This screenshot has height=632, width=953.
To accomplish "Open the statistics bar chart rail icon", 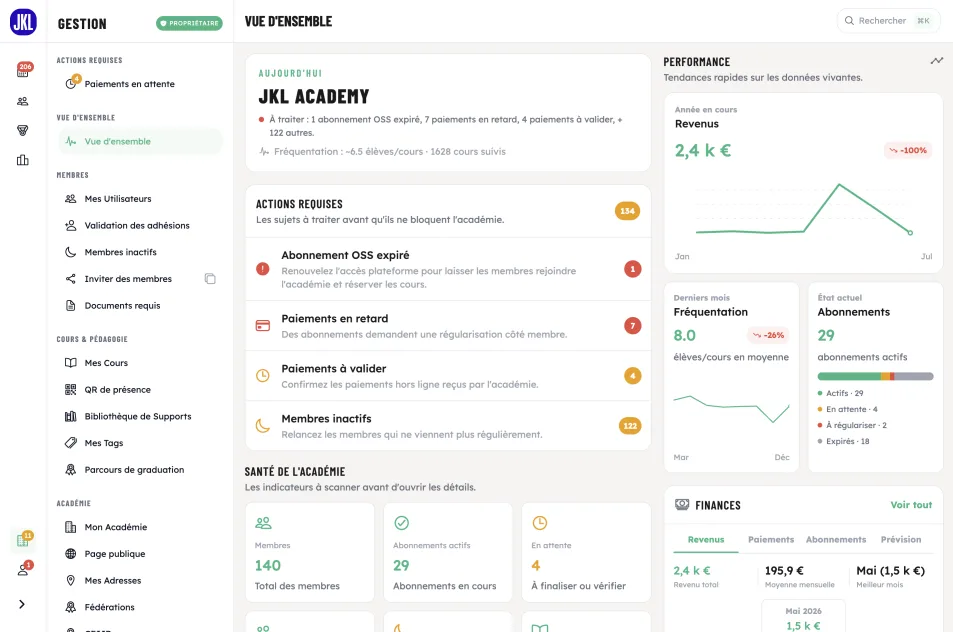I will (22, 160).
